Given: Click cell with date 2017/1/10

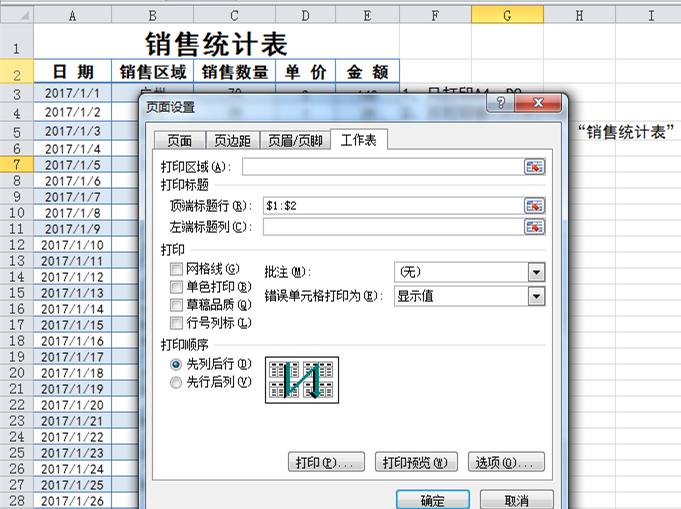Looking at the screenshot, I should [73, 245].
